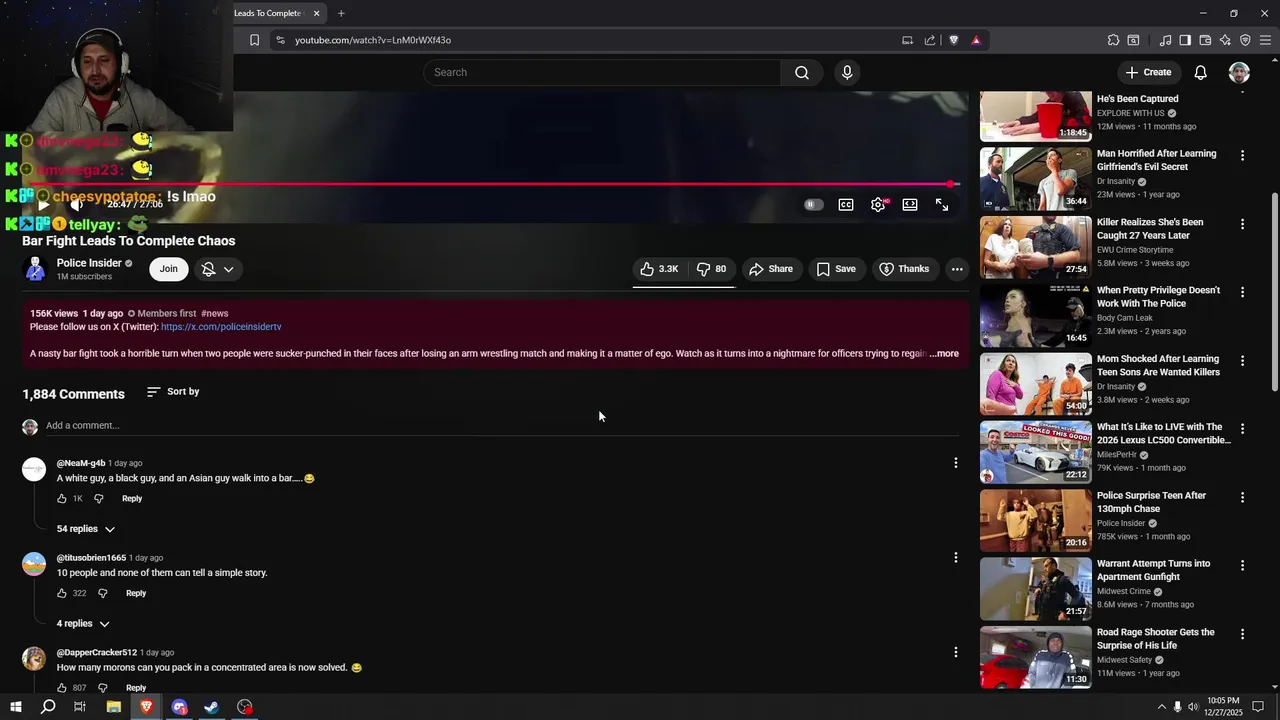Play the video with the player play button
Viewport: 1280px width, 720px height.
[42, 205]
